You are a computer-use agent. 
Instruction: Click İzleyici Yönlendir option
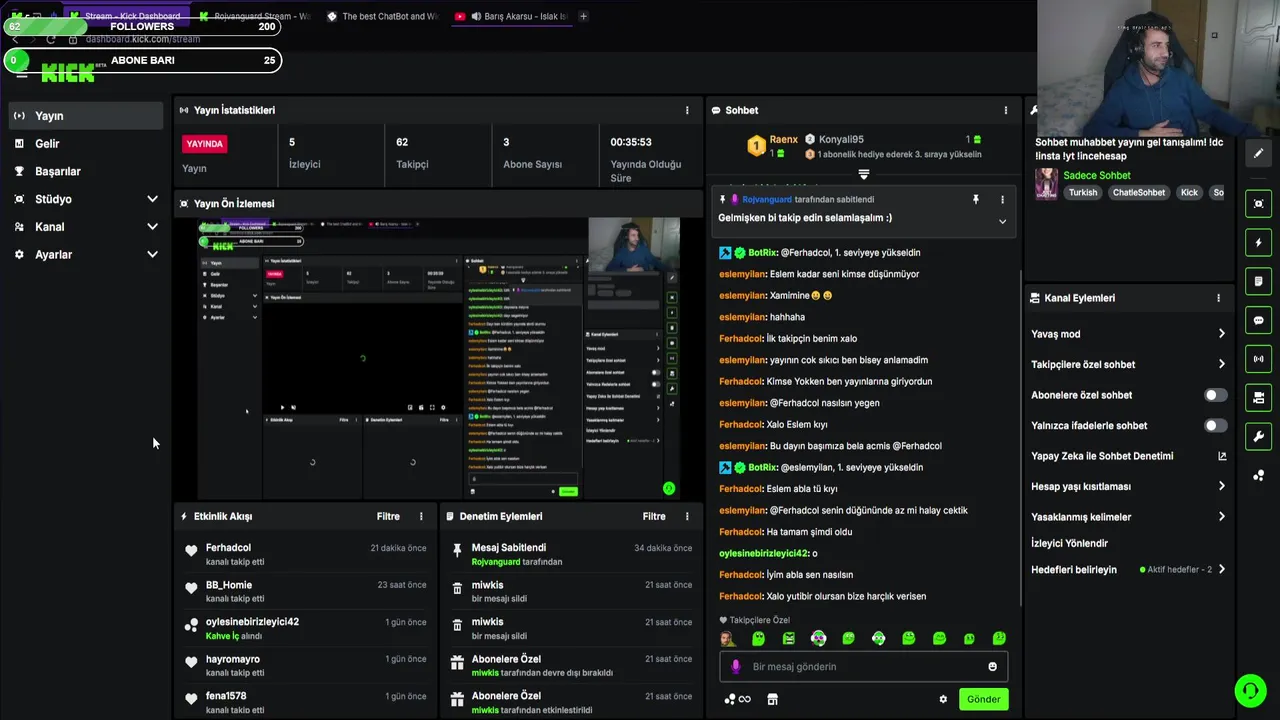[1069, 543]
